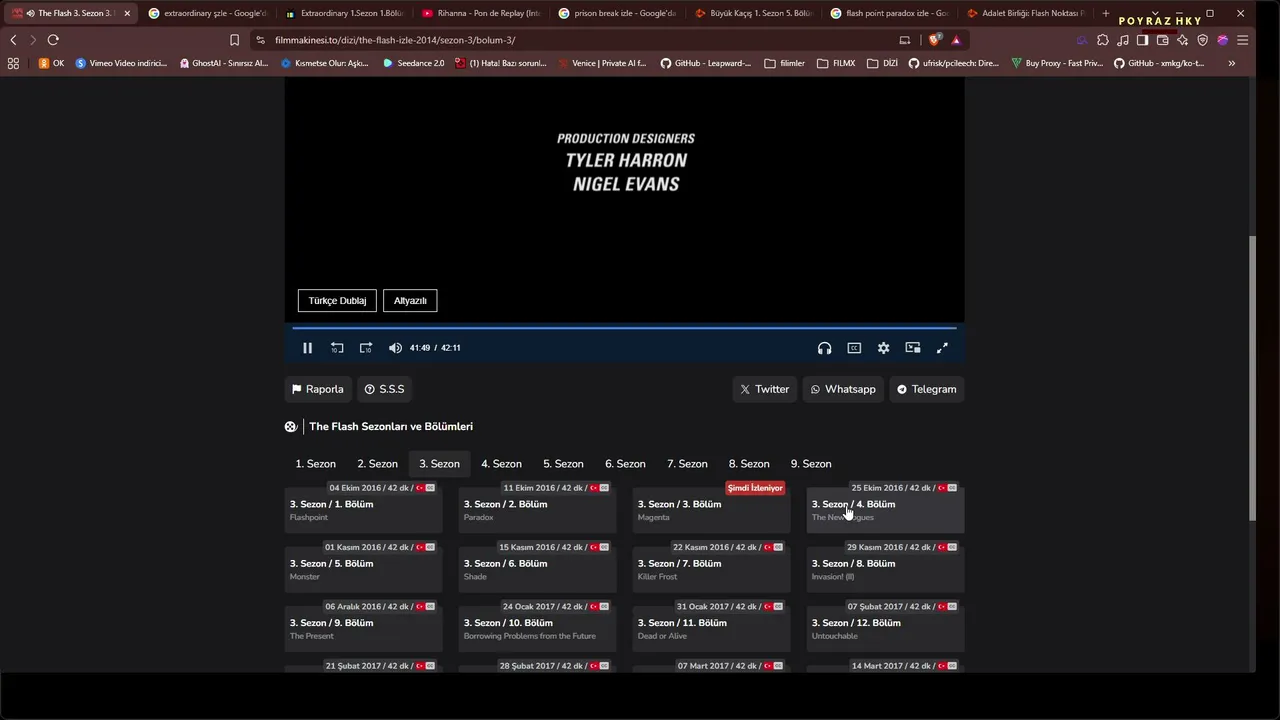Open episode 12 Untouchable

(886, 628)
